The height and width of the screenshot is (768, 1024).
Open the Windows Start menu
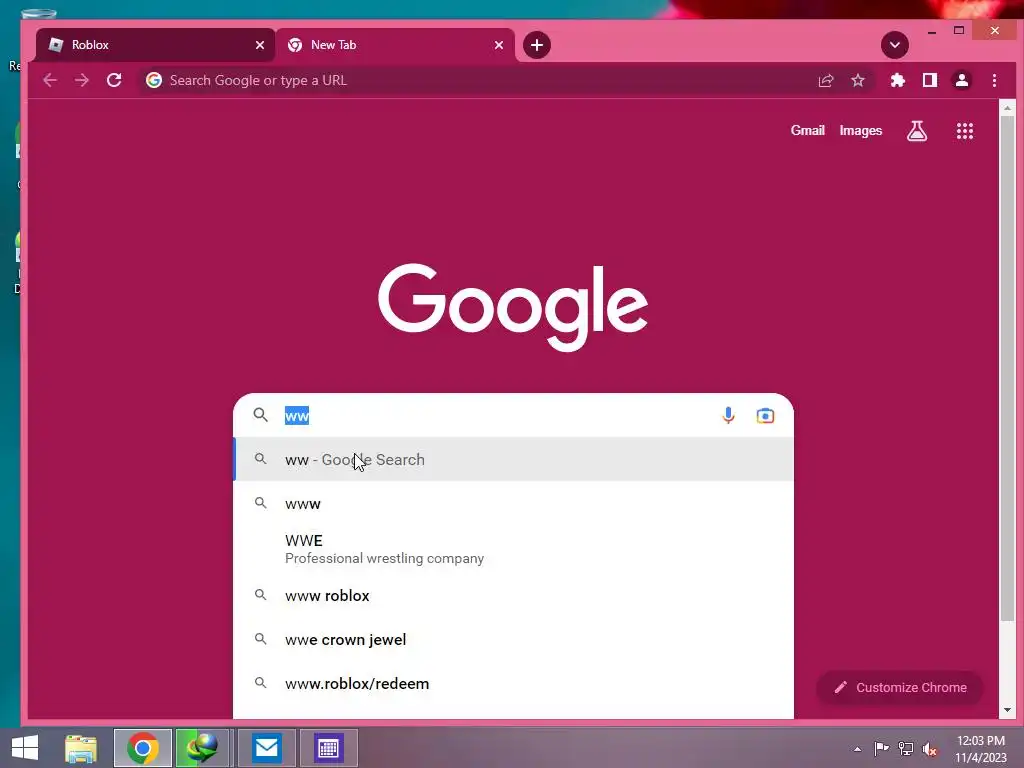coord(25,748)
